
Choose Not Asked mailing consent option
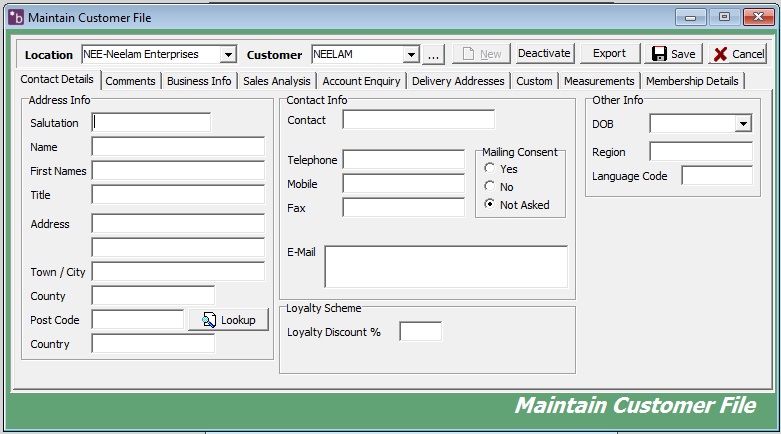coord(490,204)
